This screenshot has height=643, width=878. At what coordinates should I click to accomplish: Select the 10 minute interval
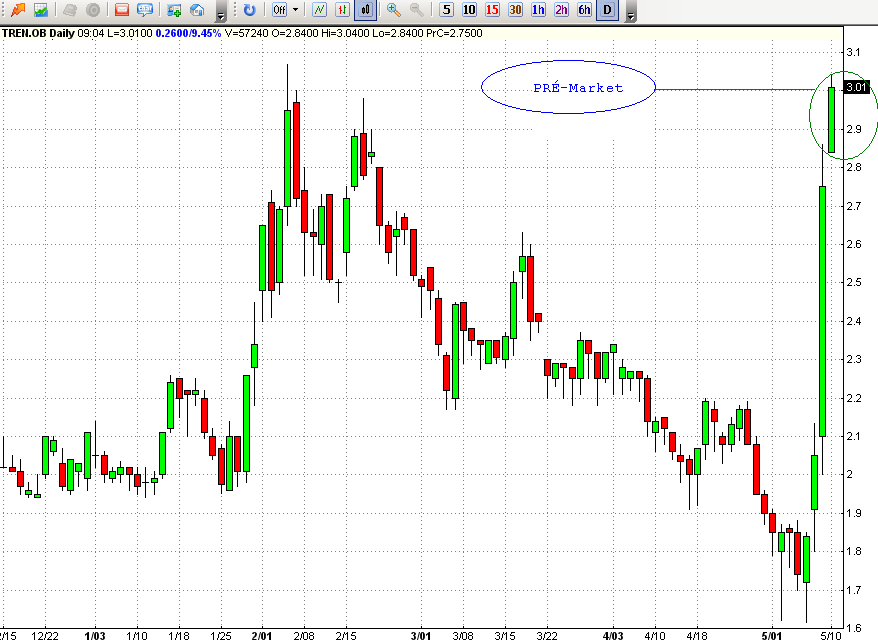pos(469,10)
